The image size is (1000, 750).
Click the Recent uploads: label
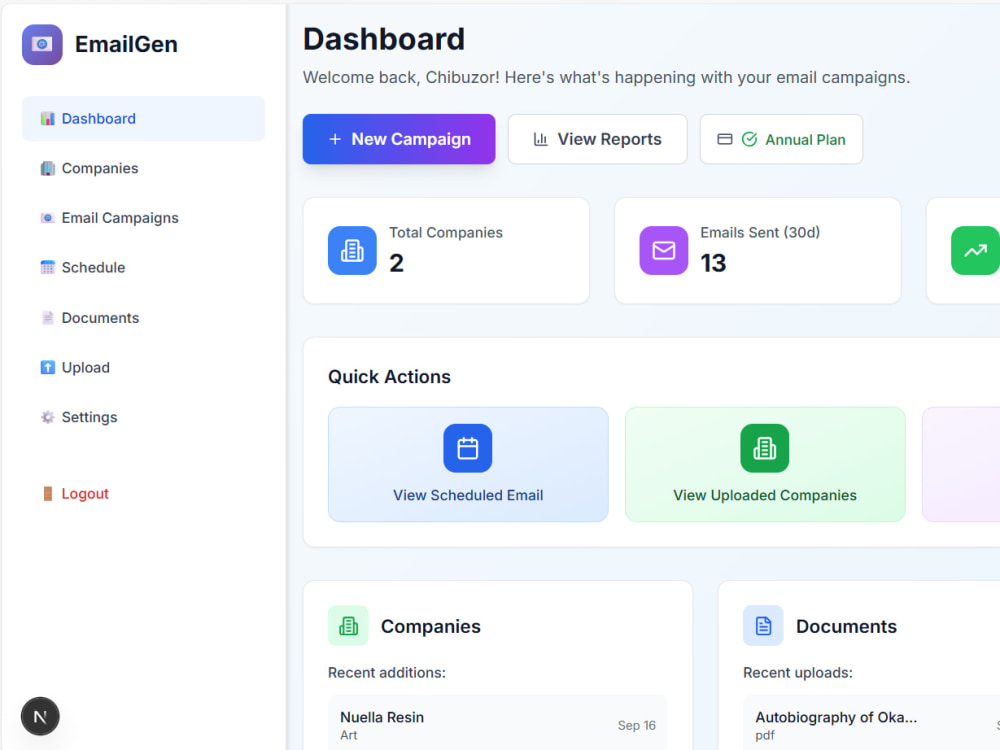point(798,672)
